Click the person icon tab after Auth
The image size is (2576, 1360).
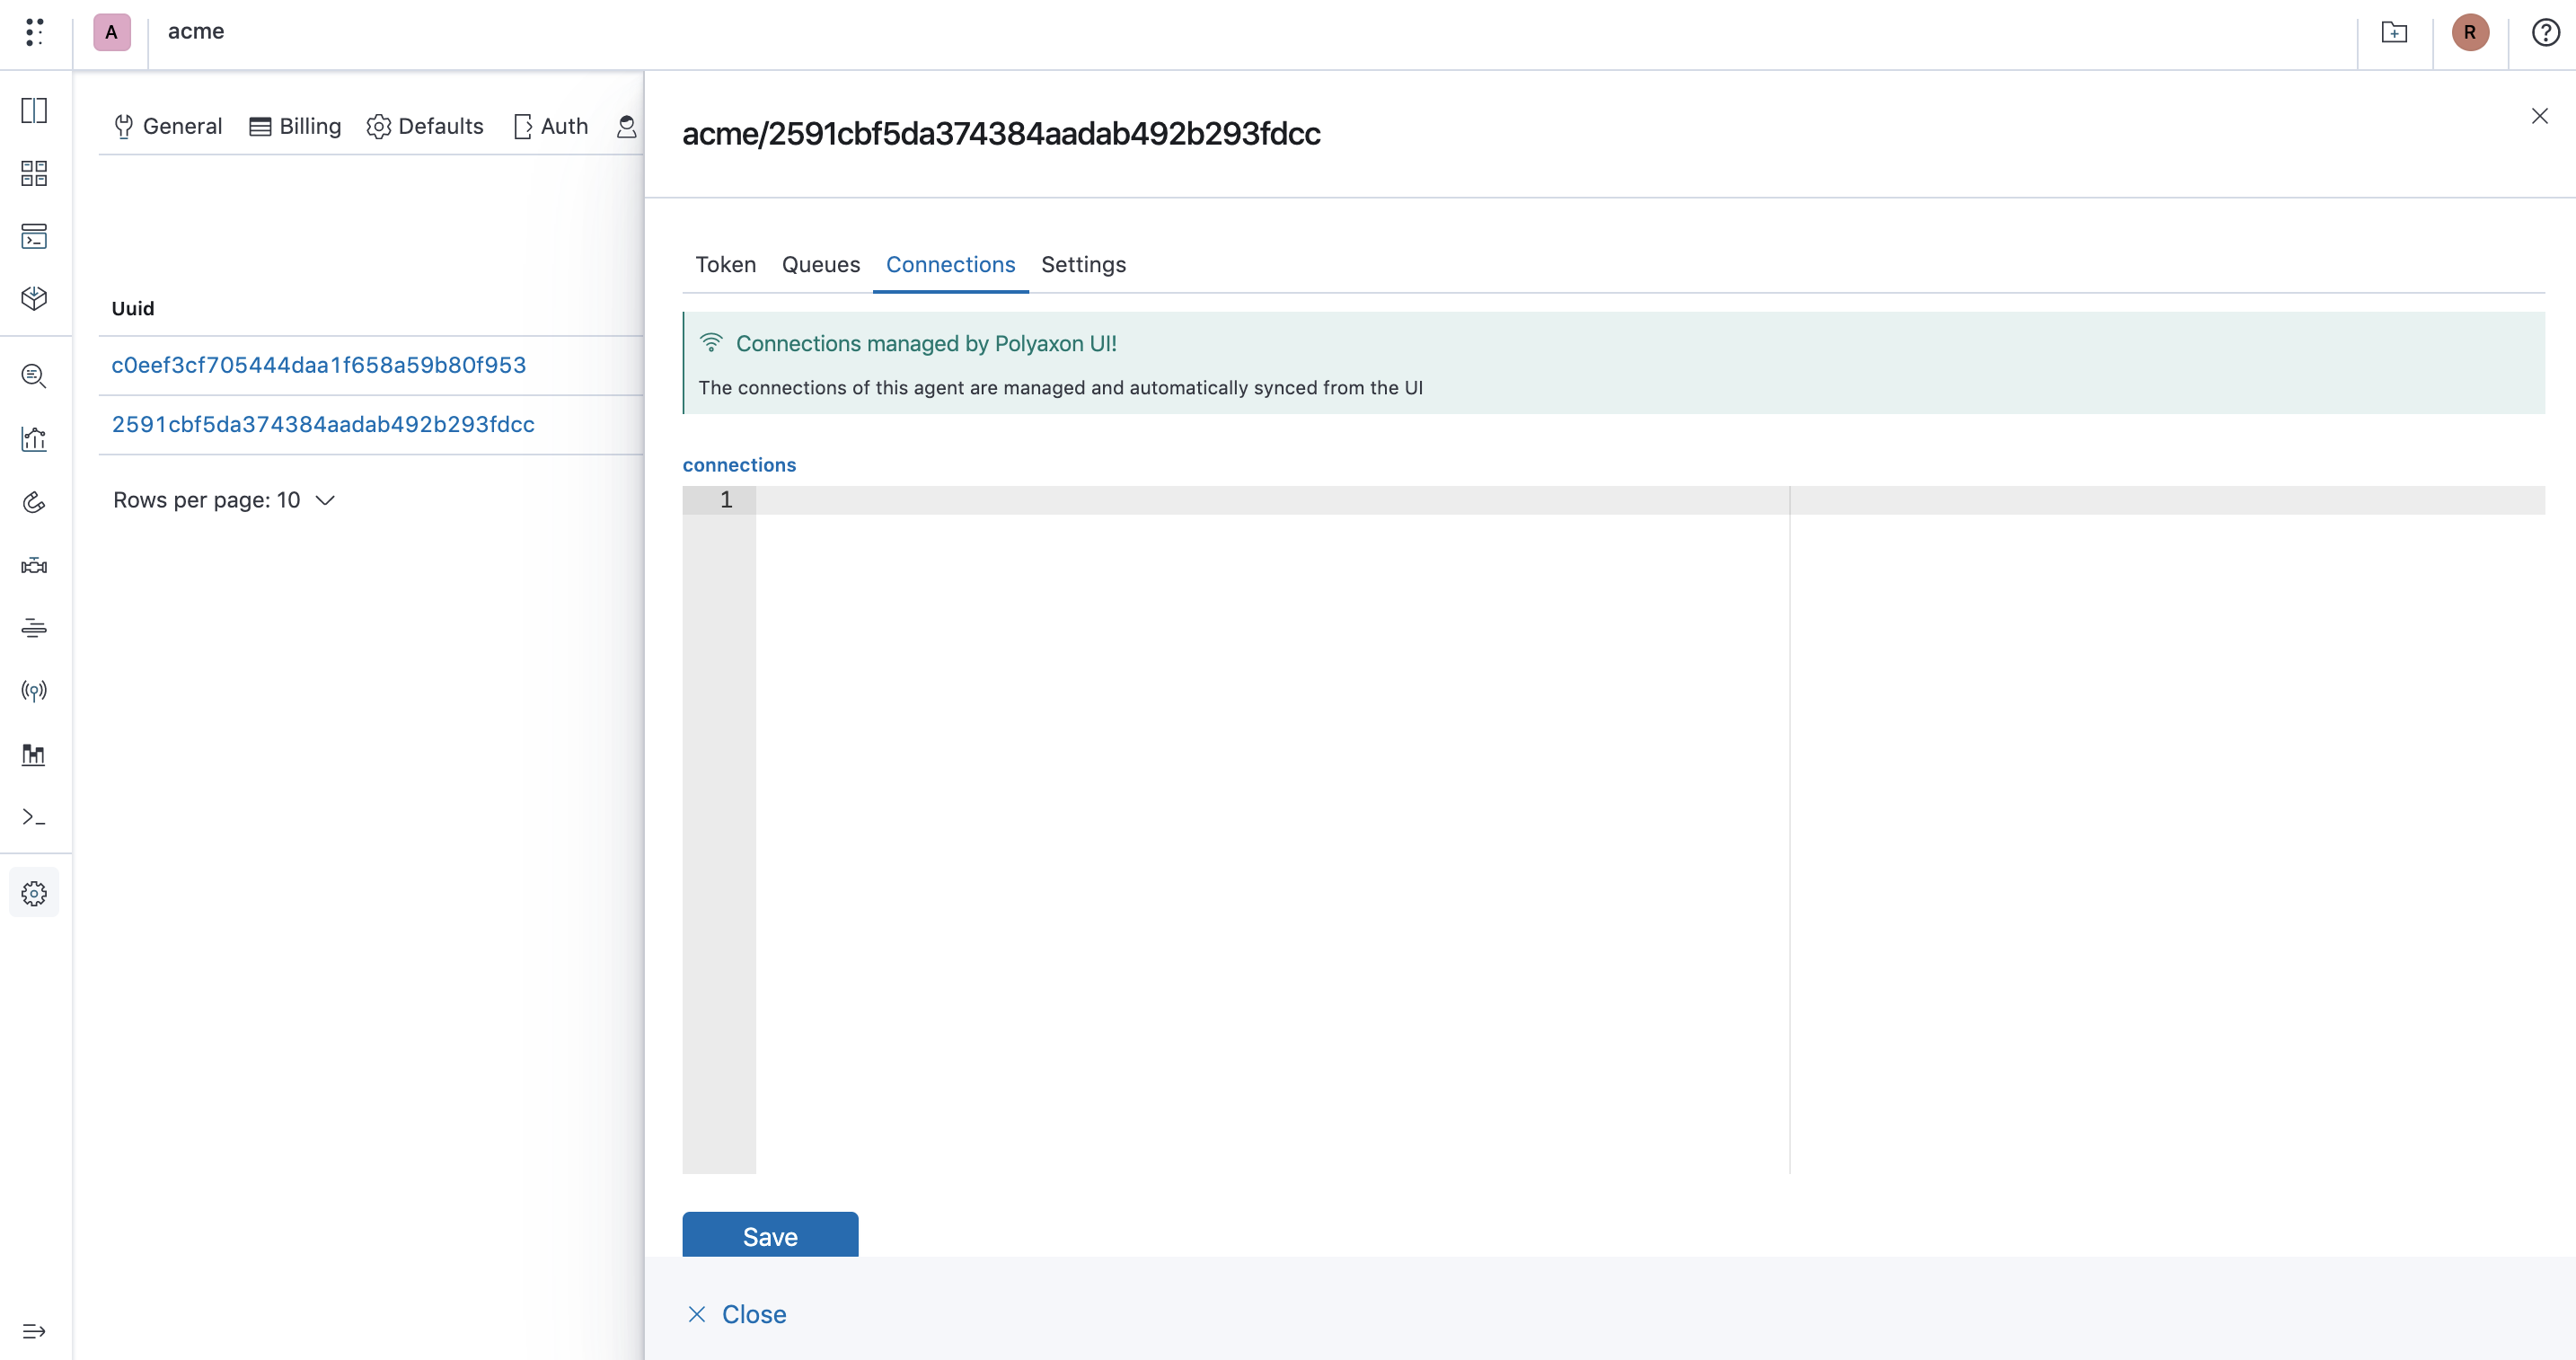tap(627, 126)
